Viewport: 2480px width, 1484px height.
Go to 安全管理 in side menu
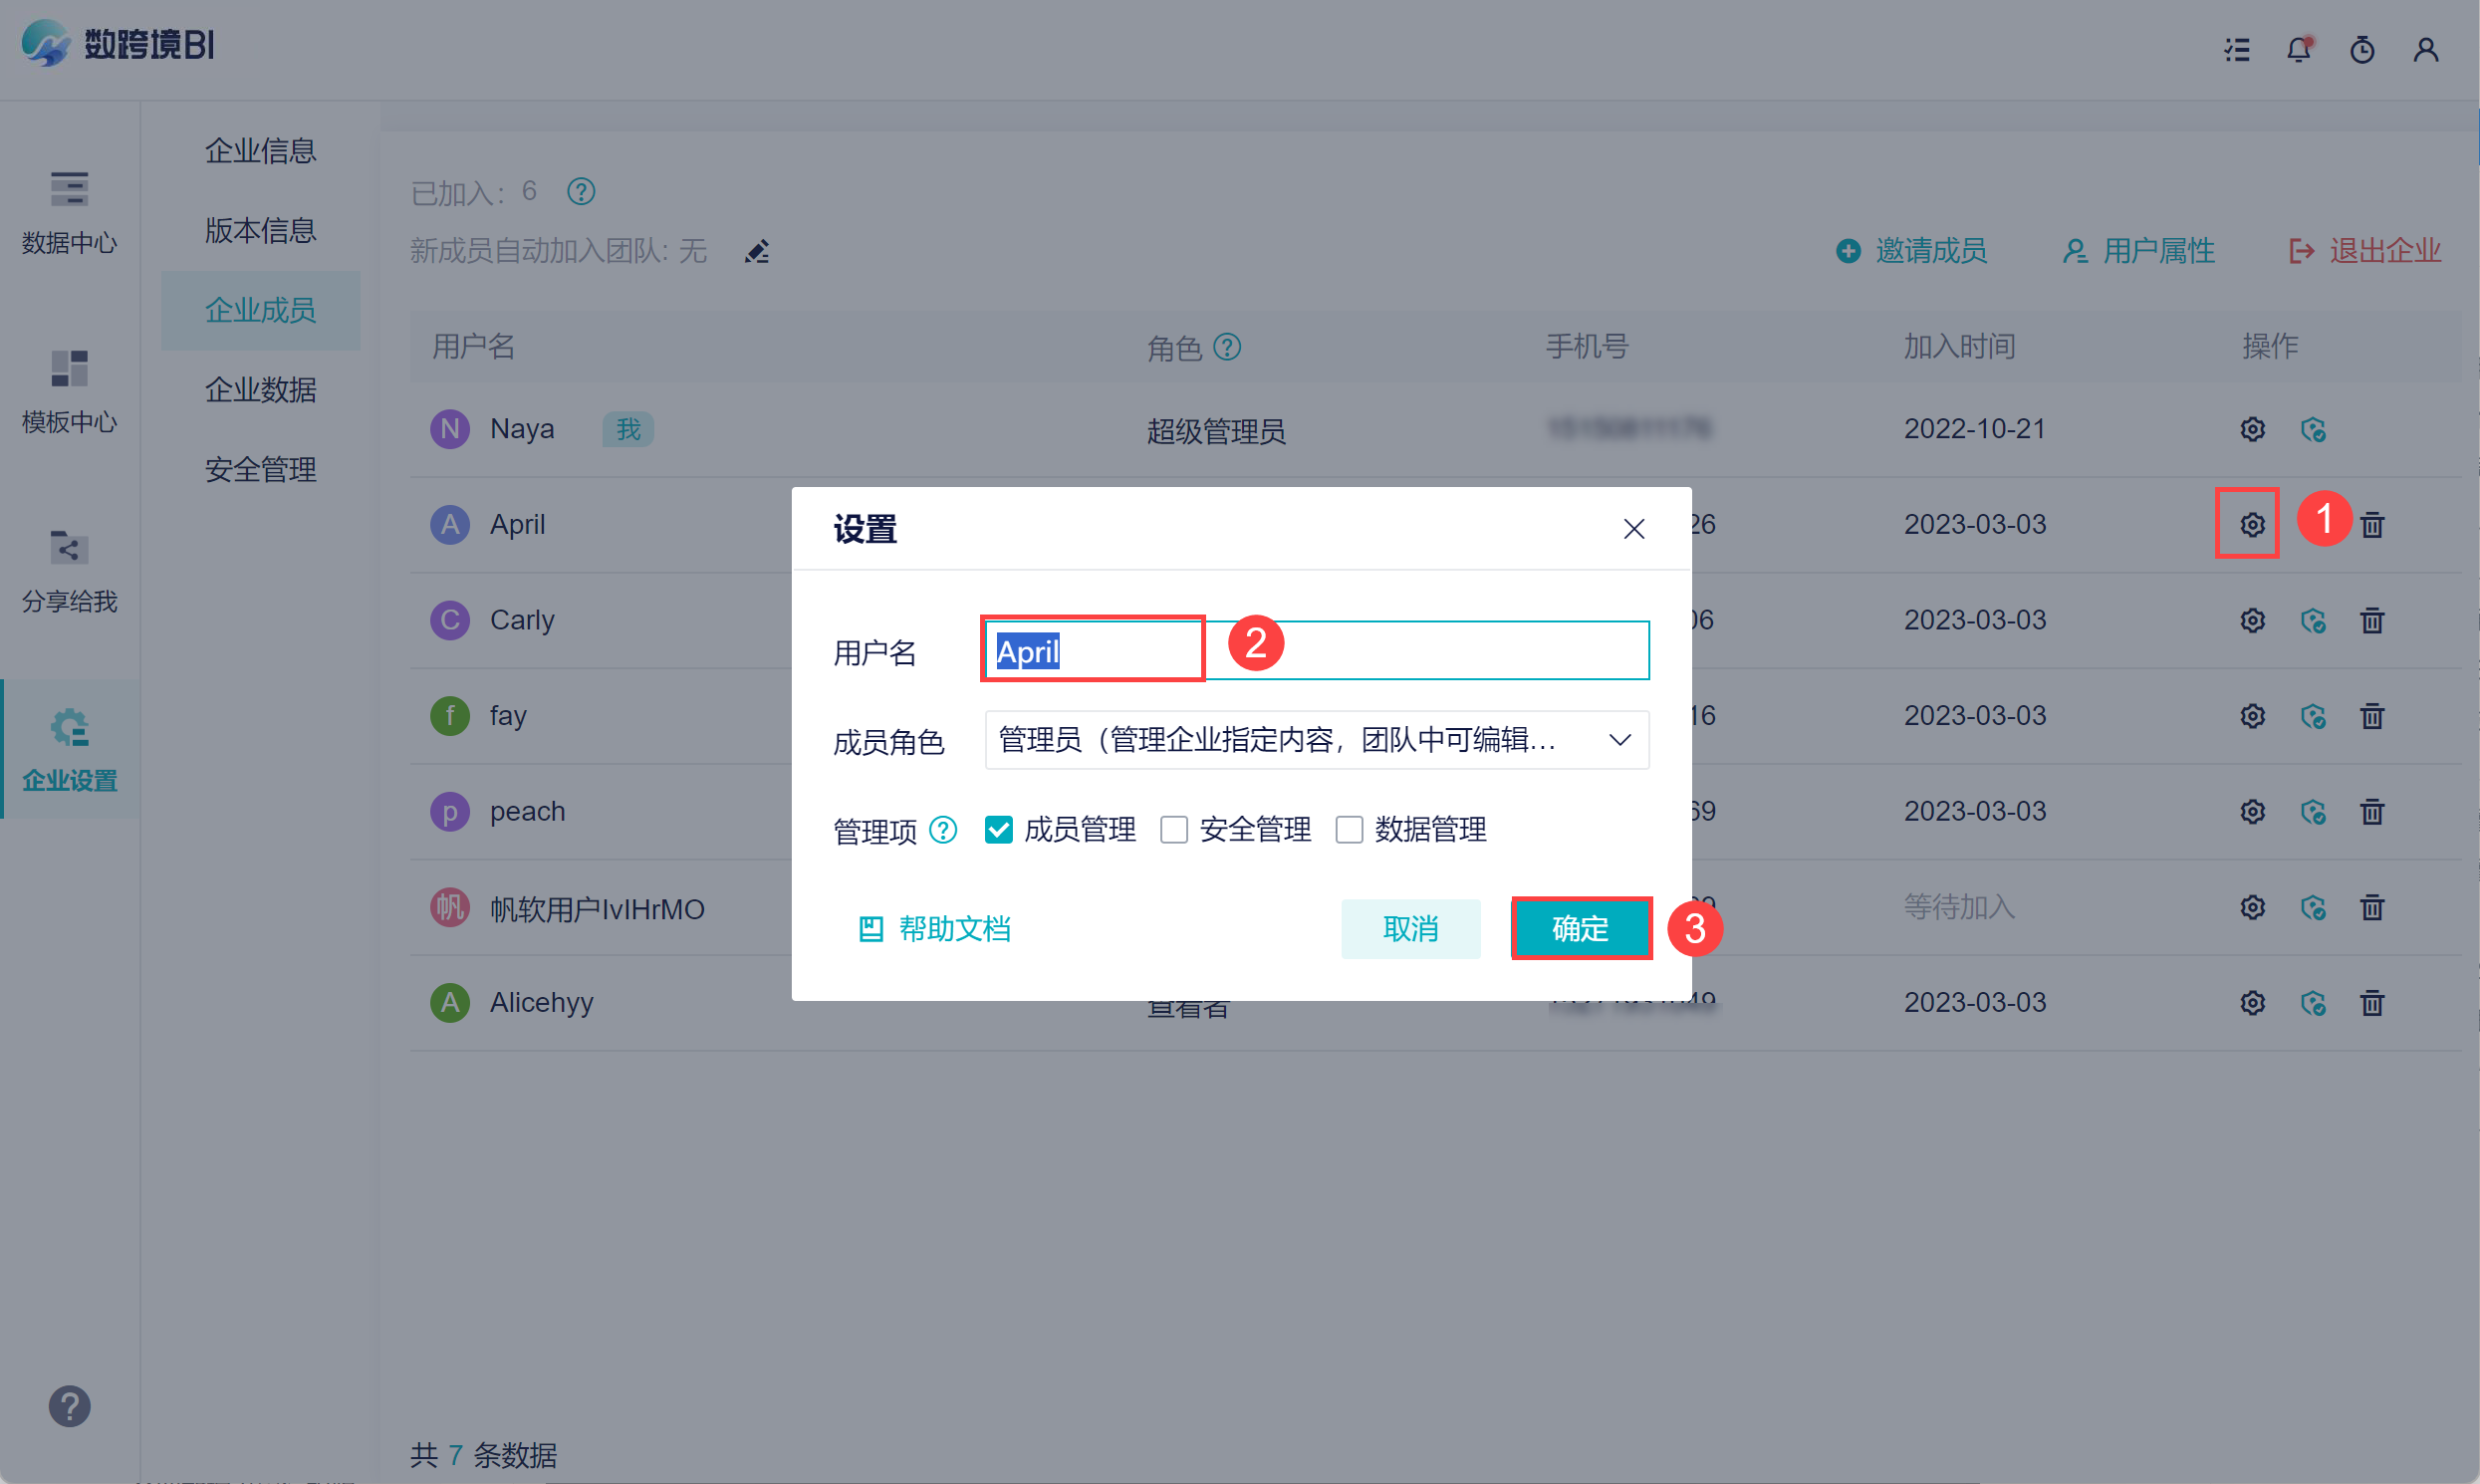click(x=260, y=469)
